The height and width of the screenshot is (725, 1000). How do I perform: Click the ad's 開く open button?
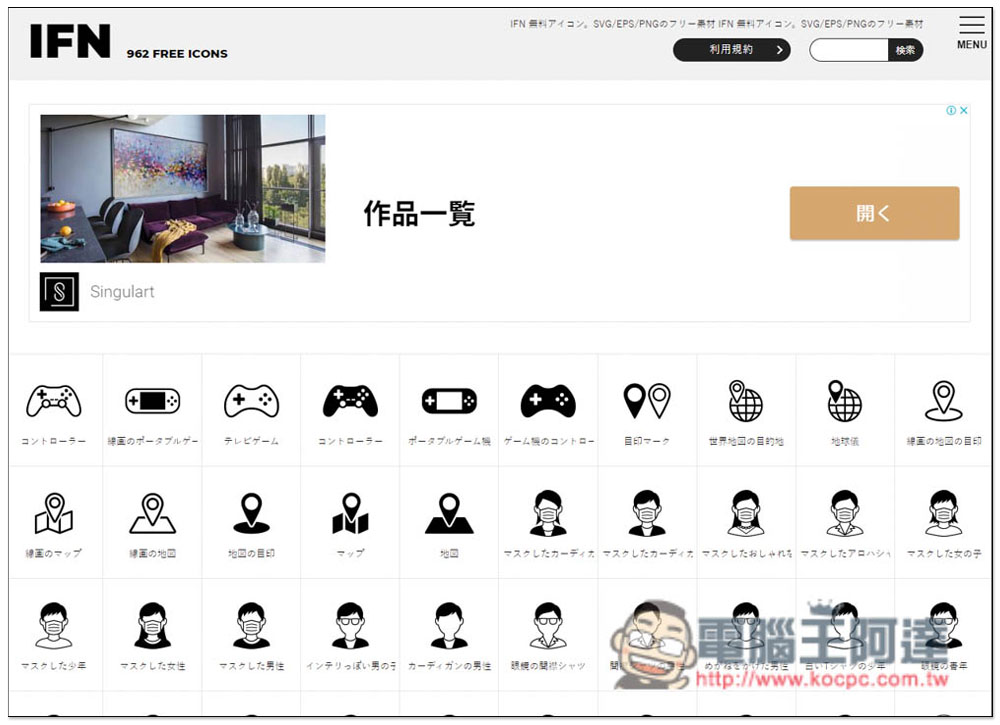(874, 213)
